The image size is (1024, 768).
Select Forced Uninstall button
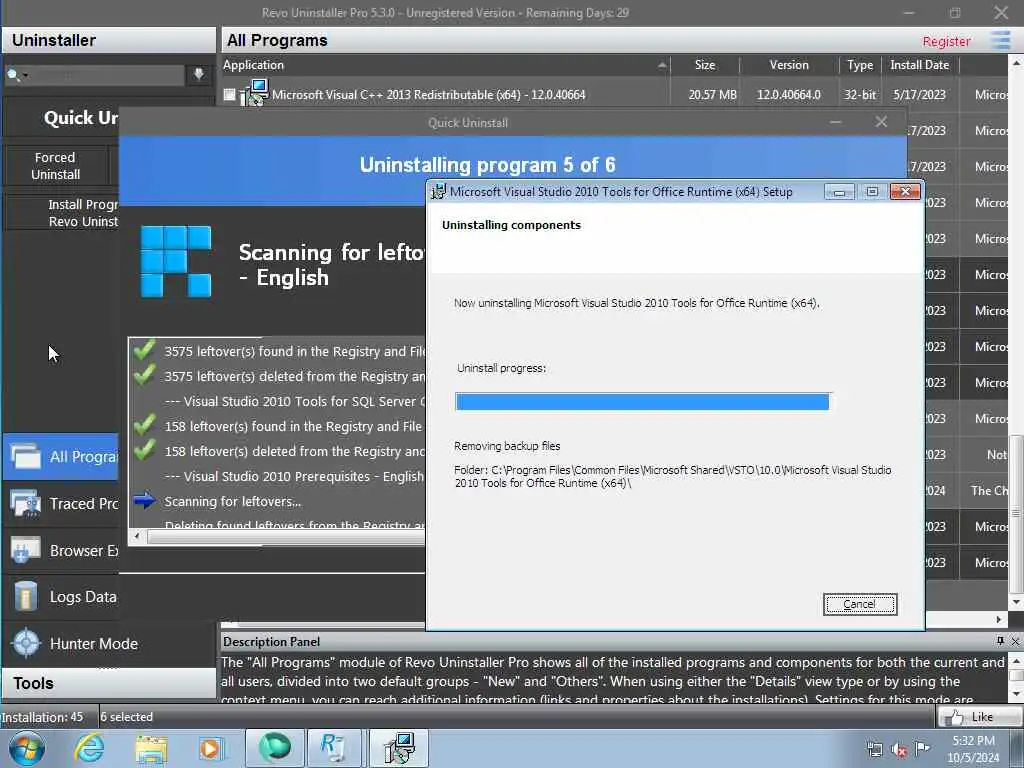pyautogui.click(x=56, y=166)
